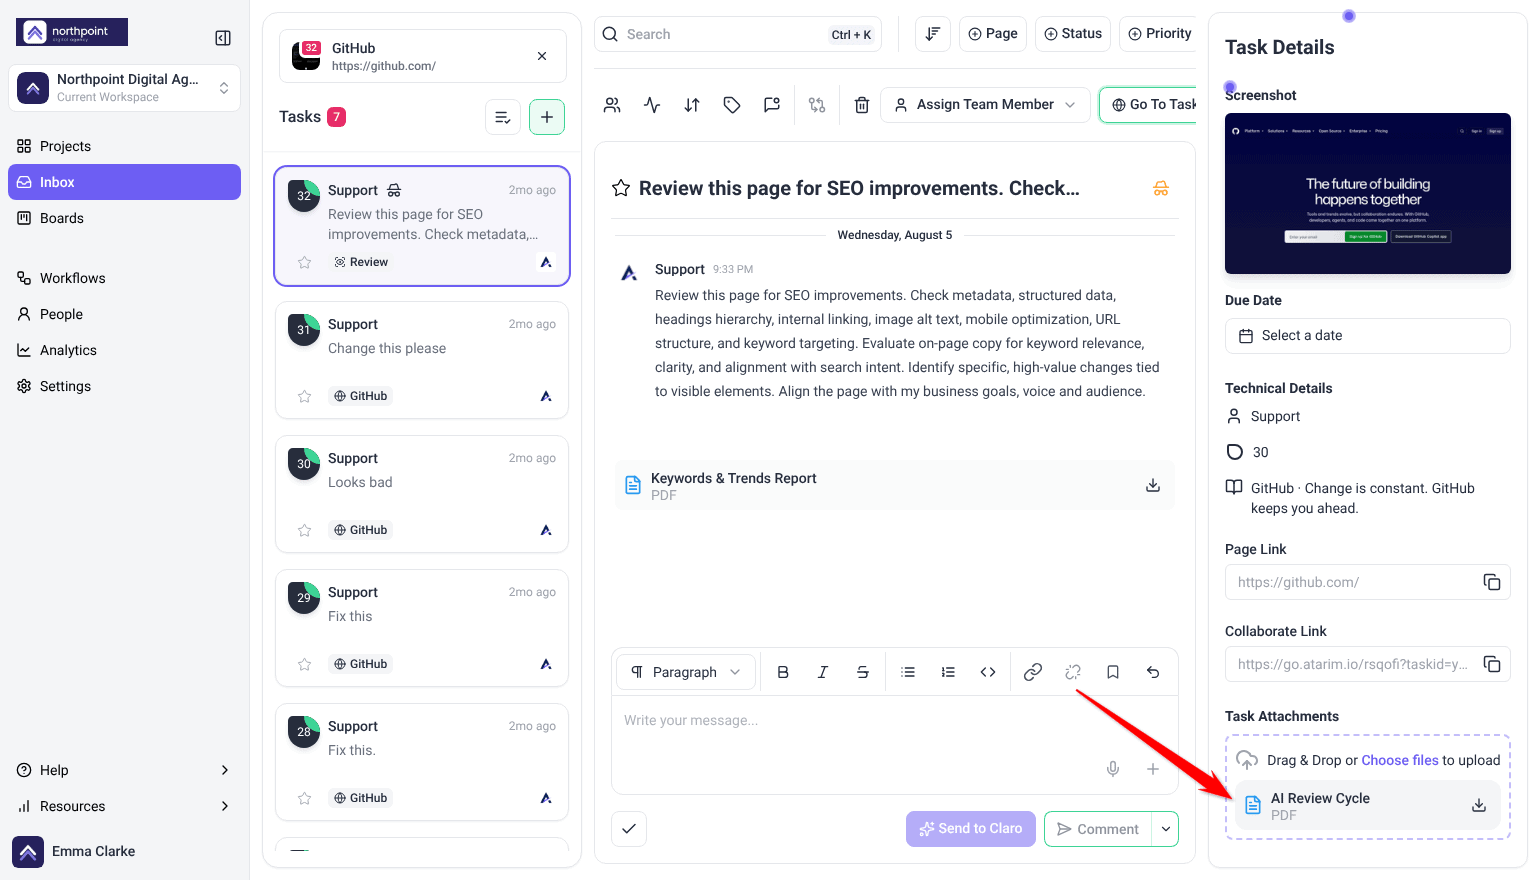Undo the last editor change
This screenshot has width=1540, height=880.
point(1153,672)
